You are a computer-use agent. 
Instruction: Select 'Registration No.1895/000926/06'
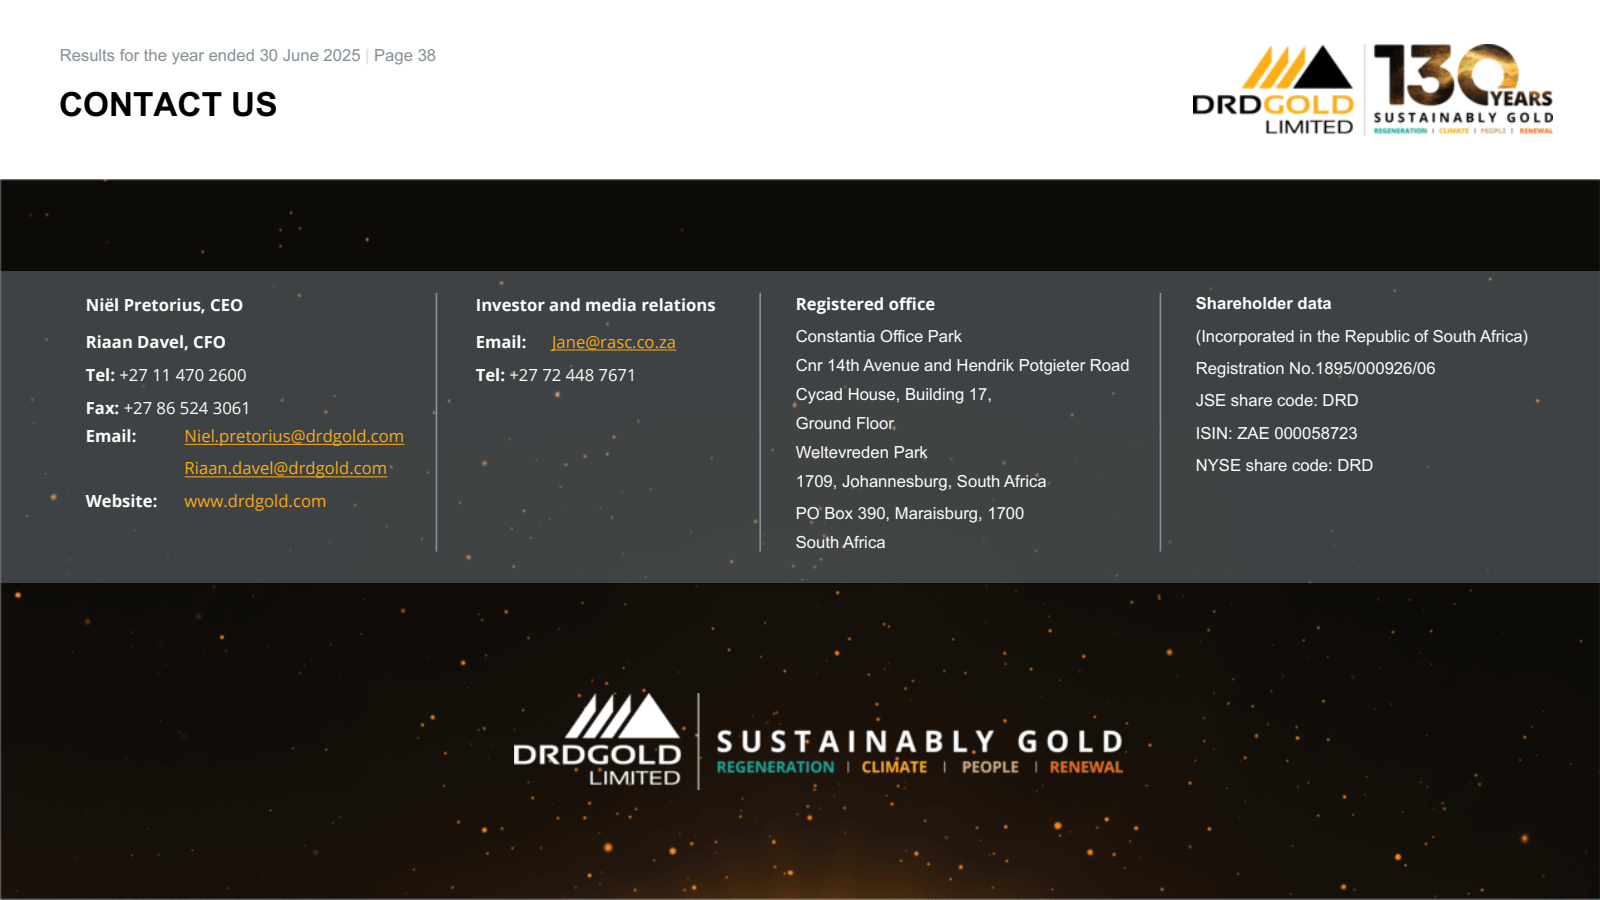pos(1315,368)
